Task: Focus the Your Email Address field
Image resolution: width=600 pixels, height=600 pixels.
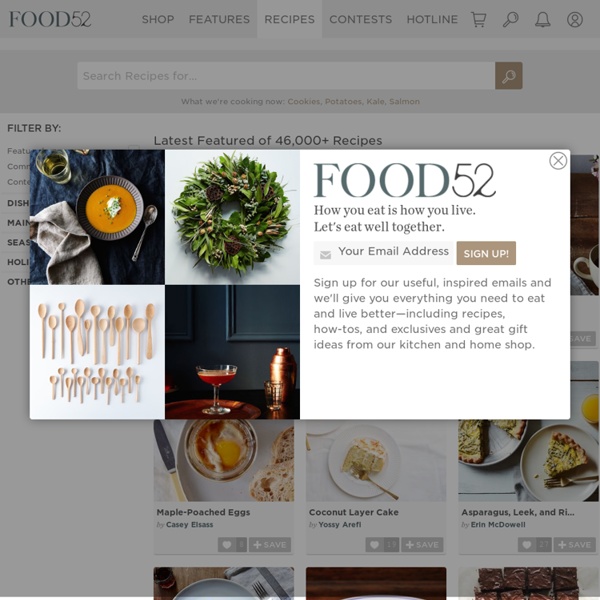Action: click(x=384, y=253)
